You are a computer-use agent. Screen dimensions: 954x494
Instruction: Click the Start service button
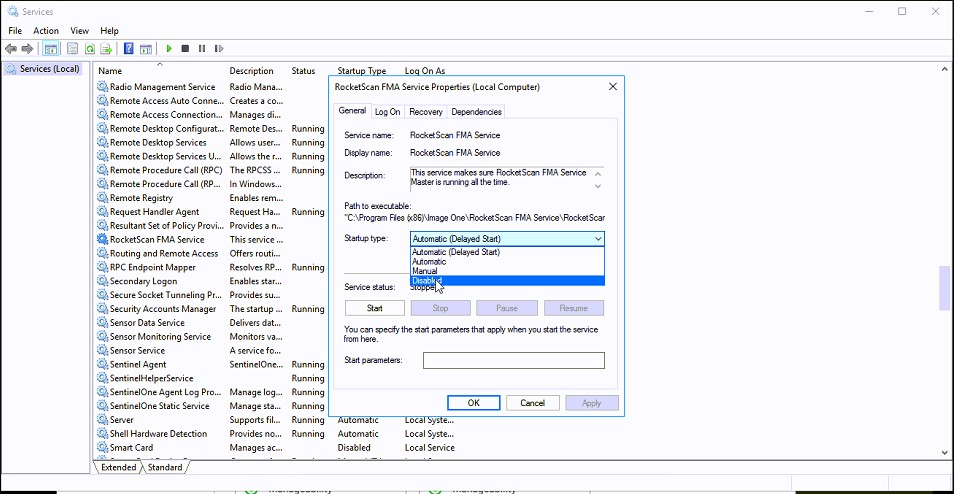click(x=375, y=308)
